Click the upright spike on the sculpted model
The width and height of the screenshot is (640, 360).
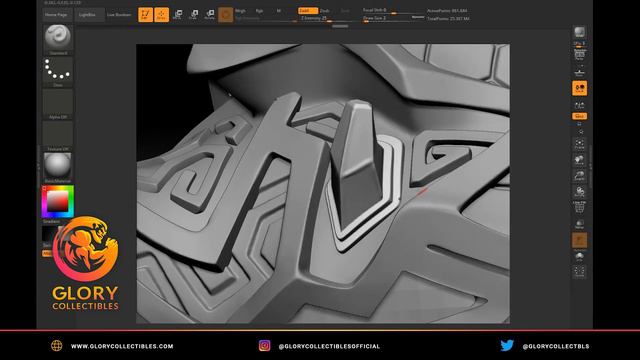[x=356, y=162]
